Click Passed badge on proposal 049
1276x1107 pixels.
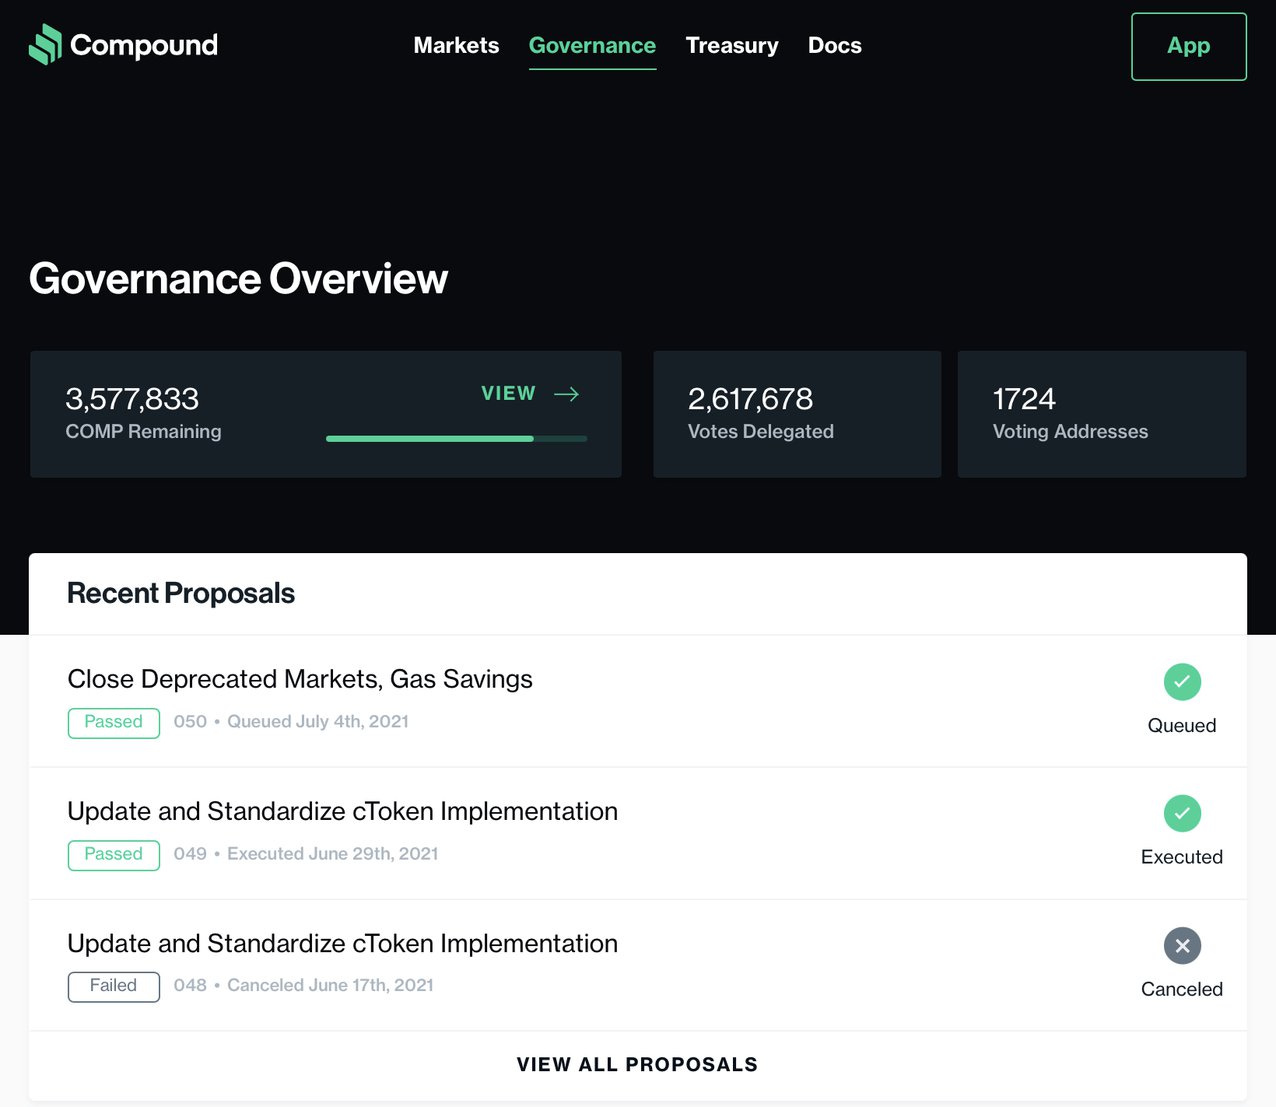click(x=114, y=855)
